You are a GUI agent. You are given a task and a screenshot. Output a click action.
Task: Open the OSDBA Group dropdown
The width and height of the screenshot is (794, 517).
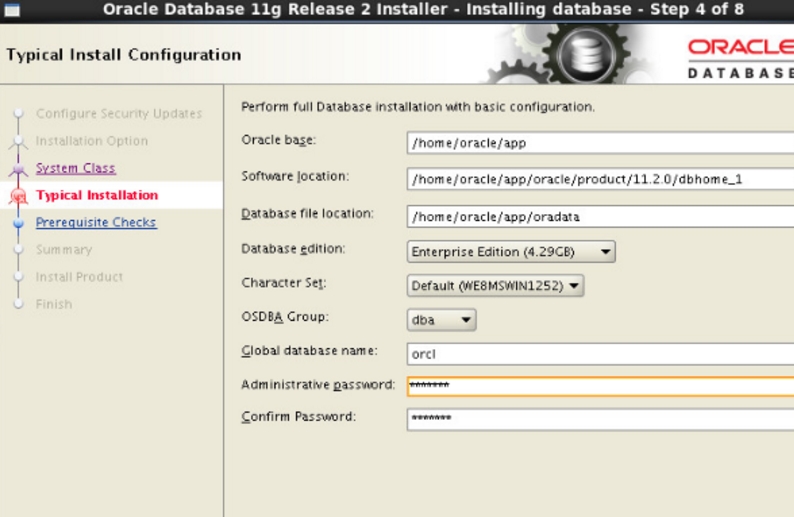(x=441, y=320)
